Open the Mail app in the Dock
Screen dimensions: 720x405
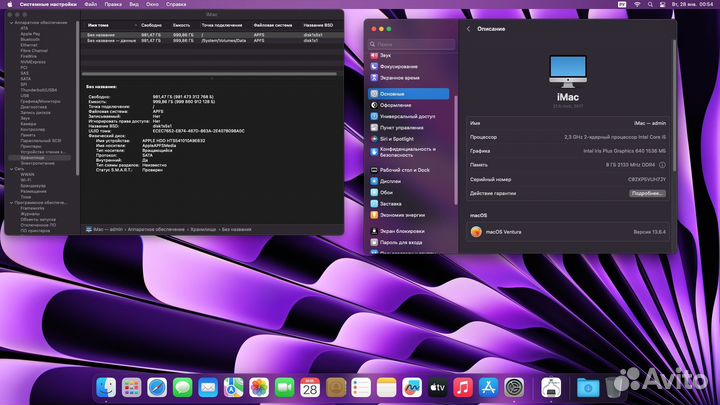[x=208, y=388]
